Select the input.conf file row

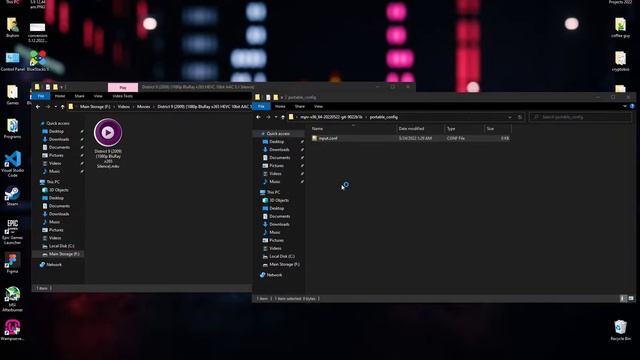click(x=410, y=138)
